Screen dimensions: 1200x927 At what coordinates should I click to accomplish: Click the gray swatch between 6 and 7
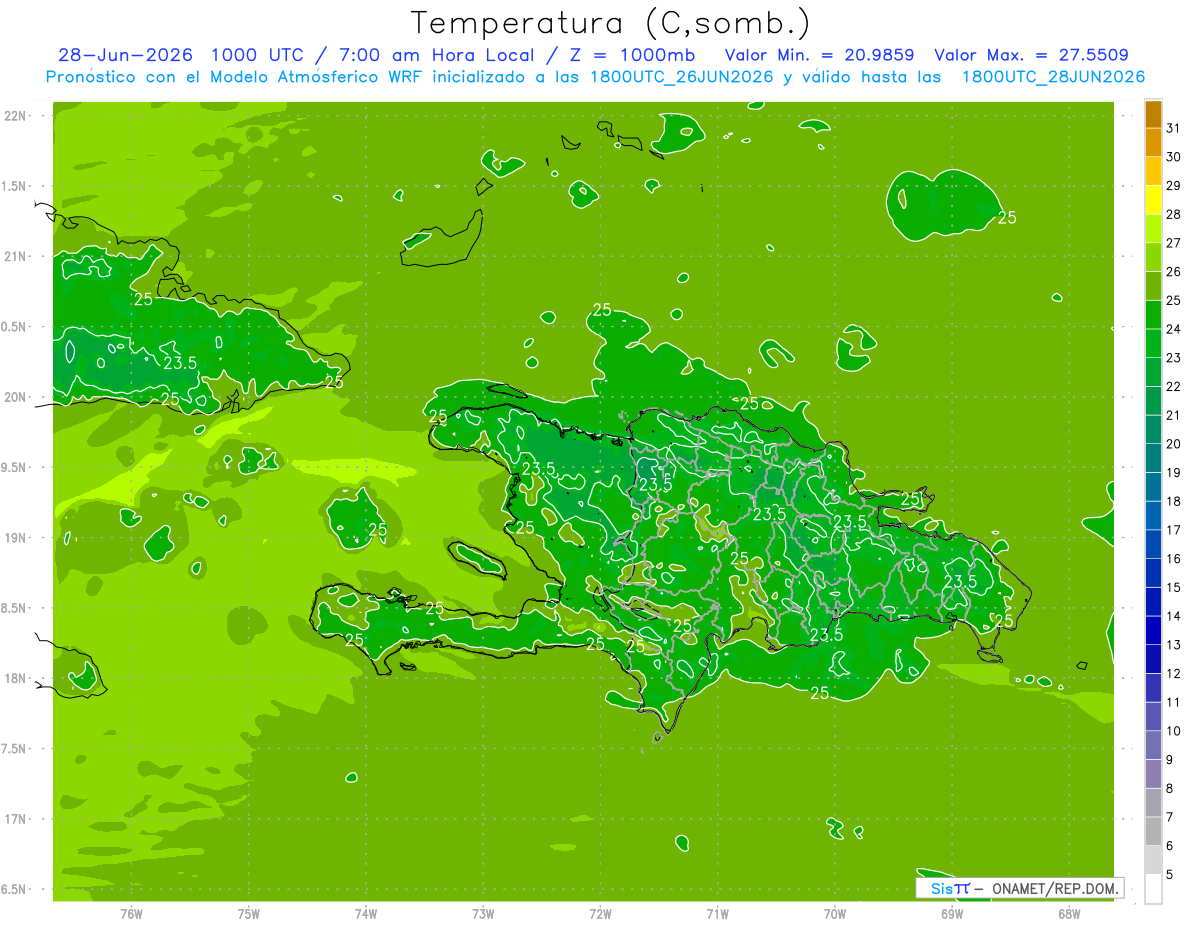coord(1153,832)
